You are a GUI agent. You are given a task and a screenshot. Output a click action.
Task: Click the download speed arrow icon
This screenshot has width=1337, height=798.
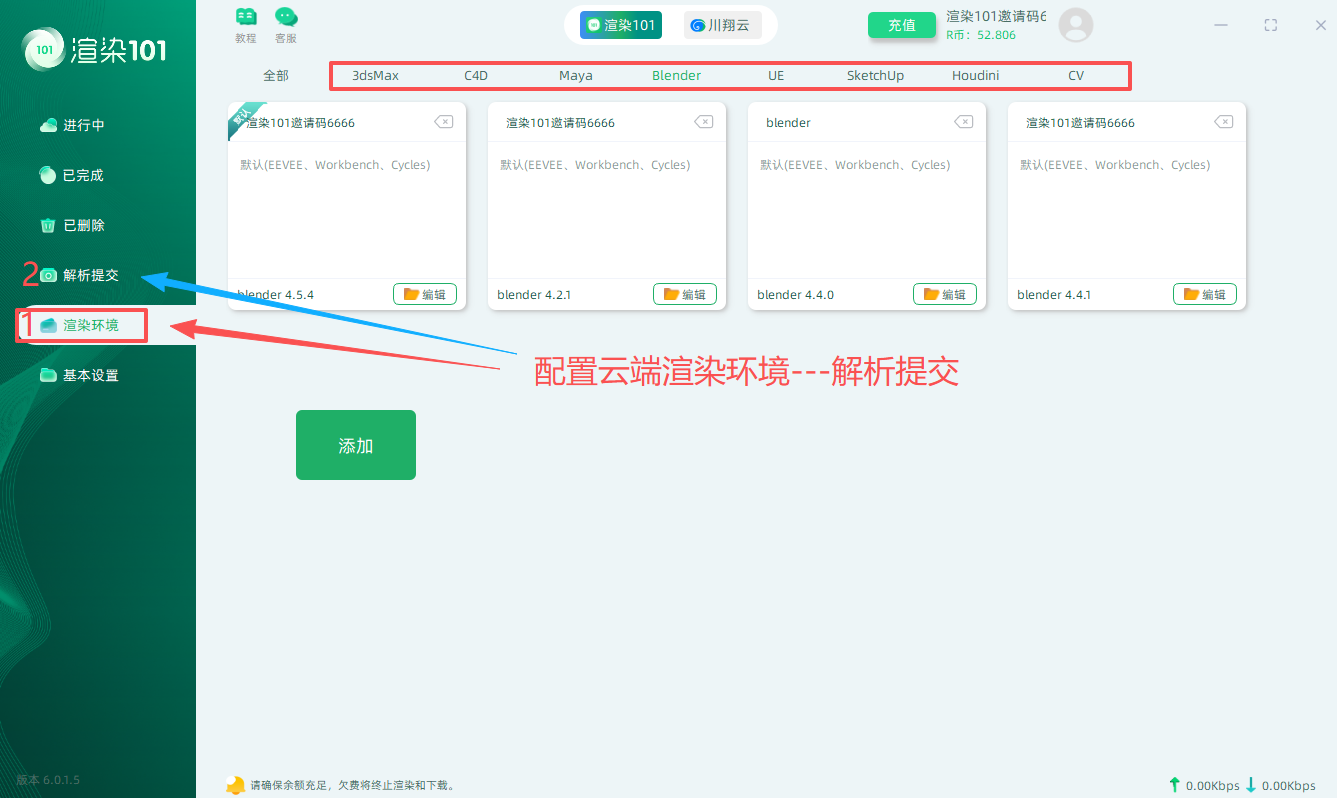coord(1250,785)
